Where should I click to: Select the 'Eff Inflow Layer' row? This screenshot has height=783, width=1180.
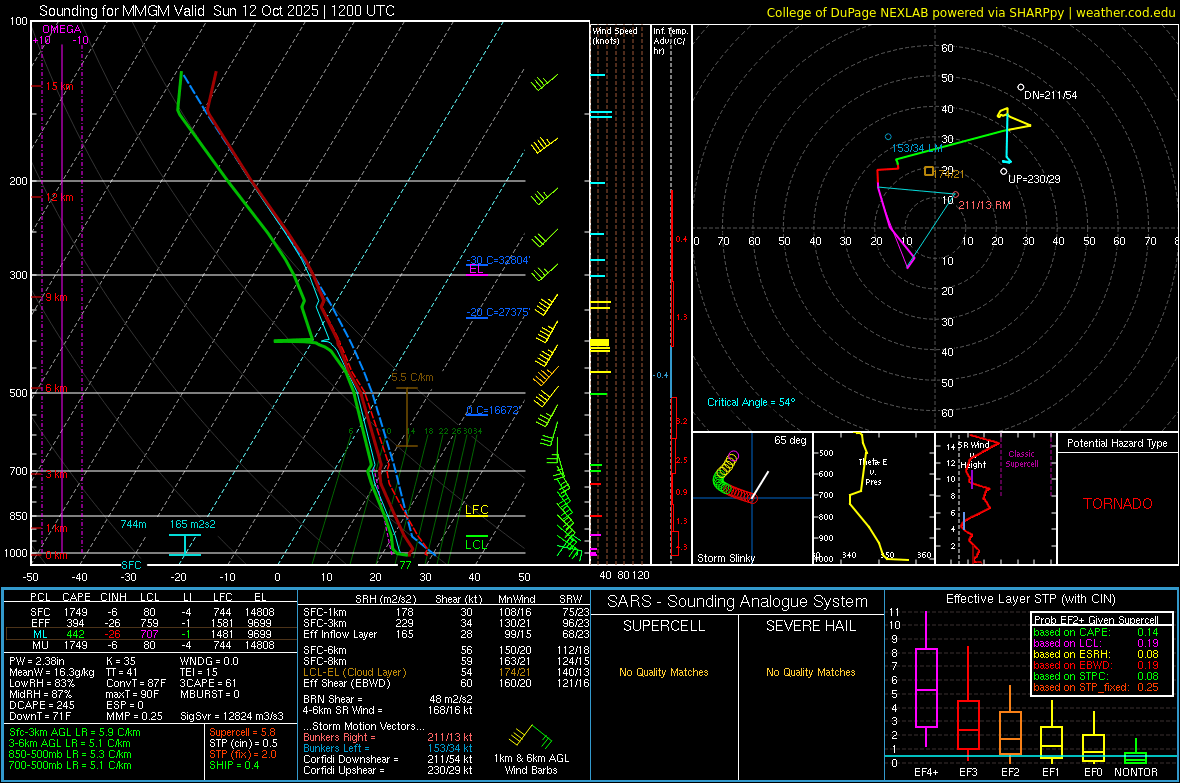(447, 634)
